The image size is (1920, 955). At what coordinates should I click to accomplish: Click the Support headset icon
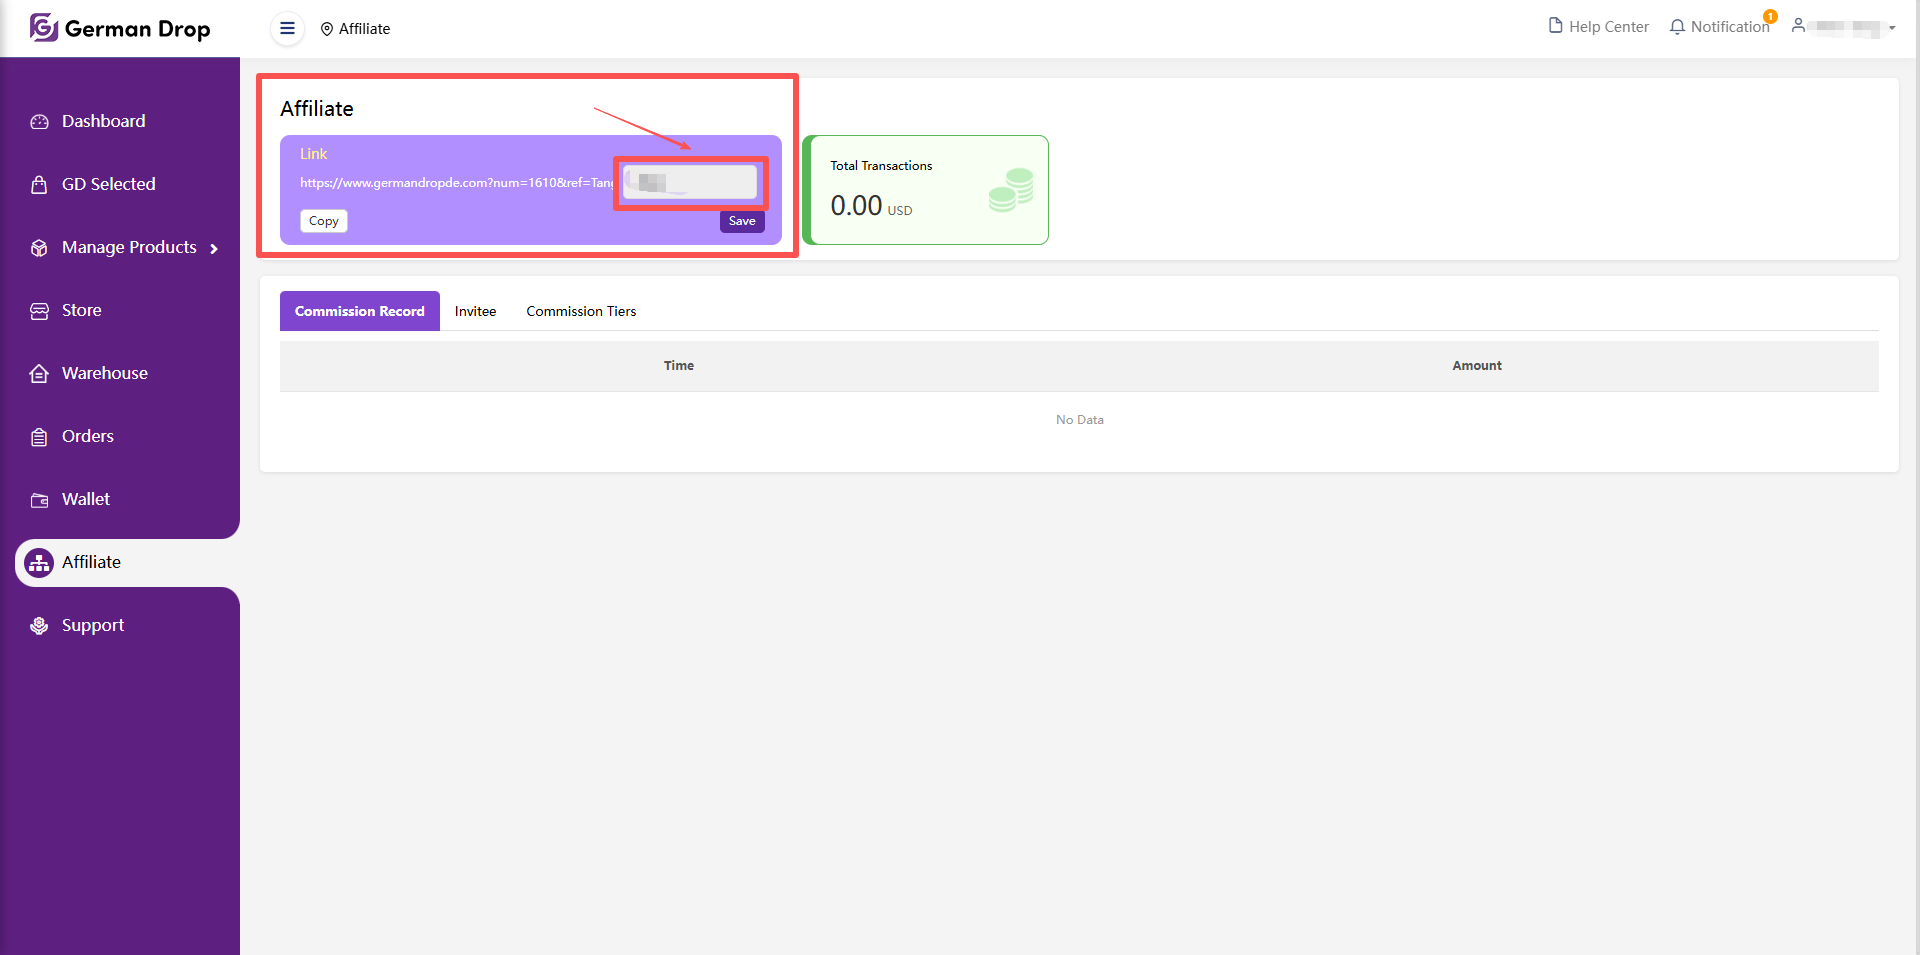click(39, 626)
